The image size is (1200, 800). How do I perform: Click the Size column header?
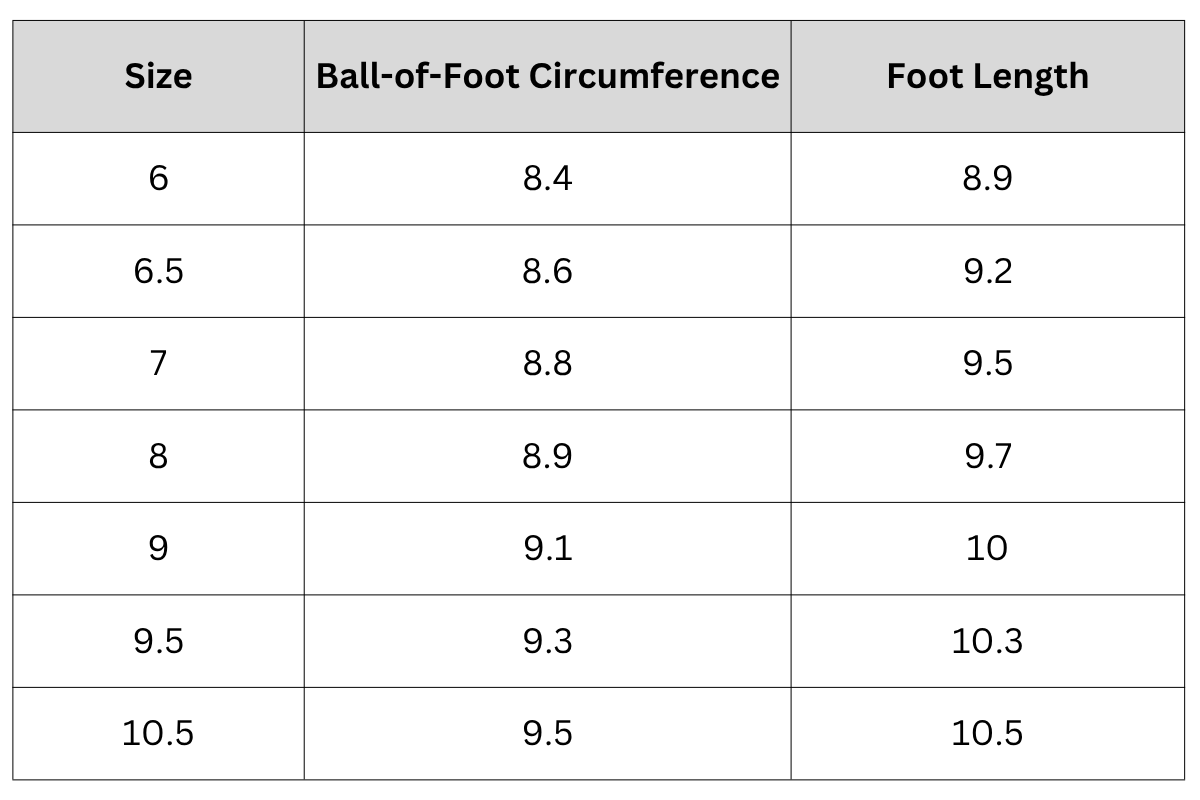click(x=158, y=77)
